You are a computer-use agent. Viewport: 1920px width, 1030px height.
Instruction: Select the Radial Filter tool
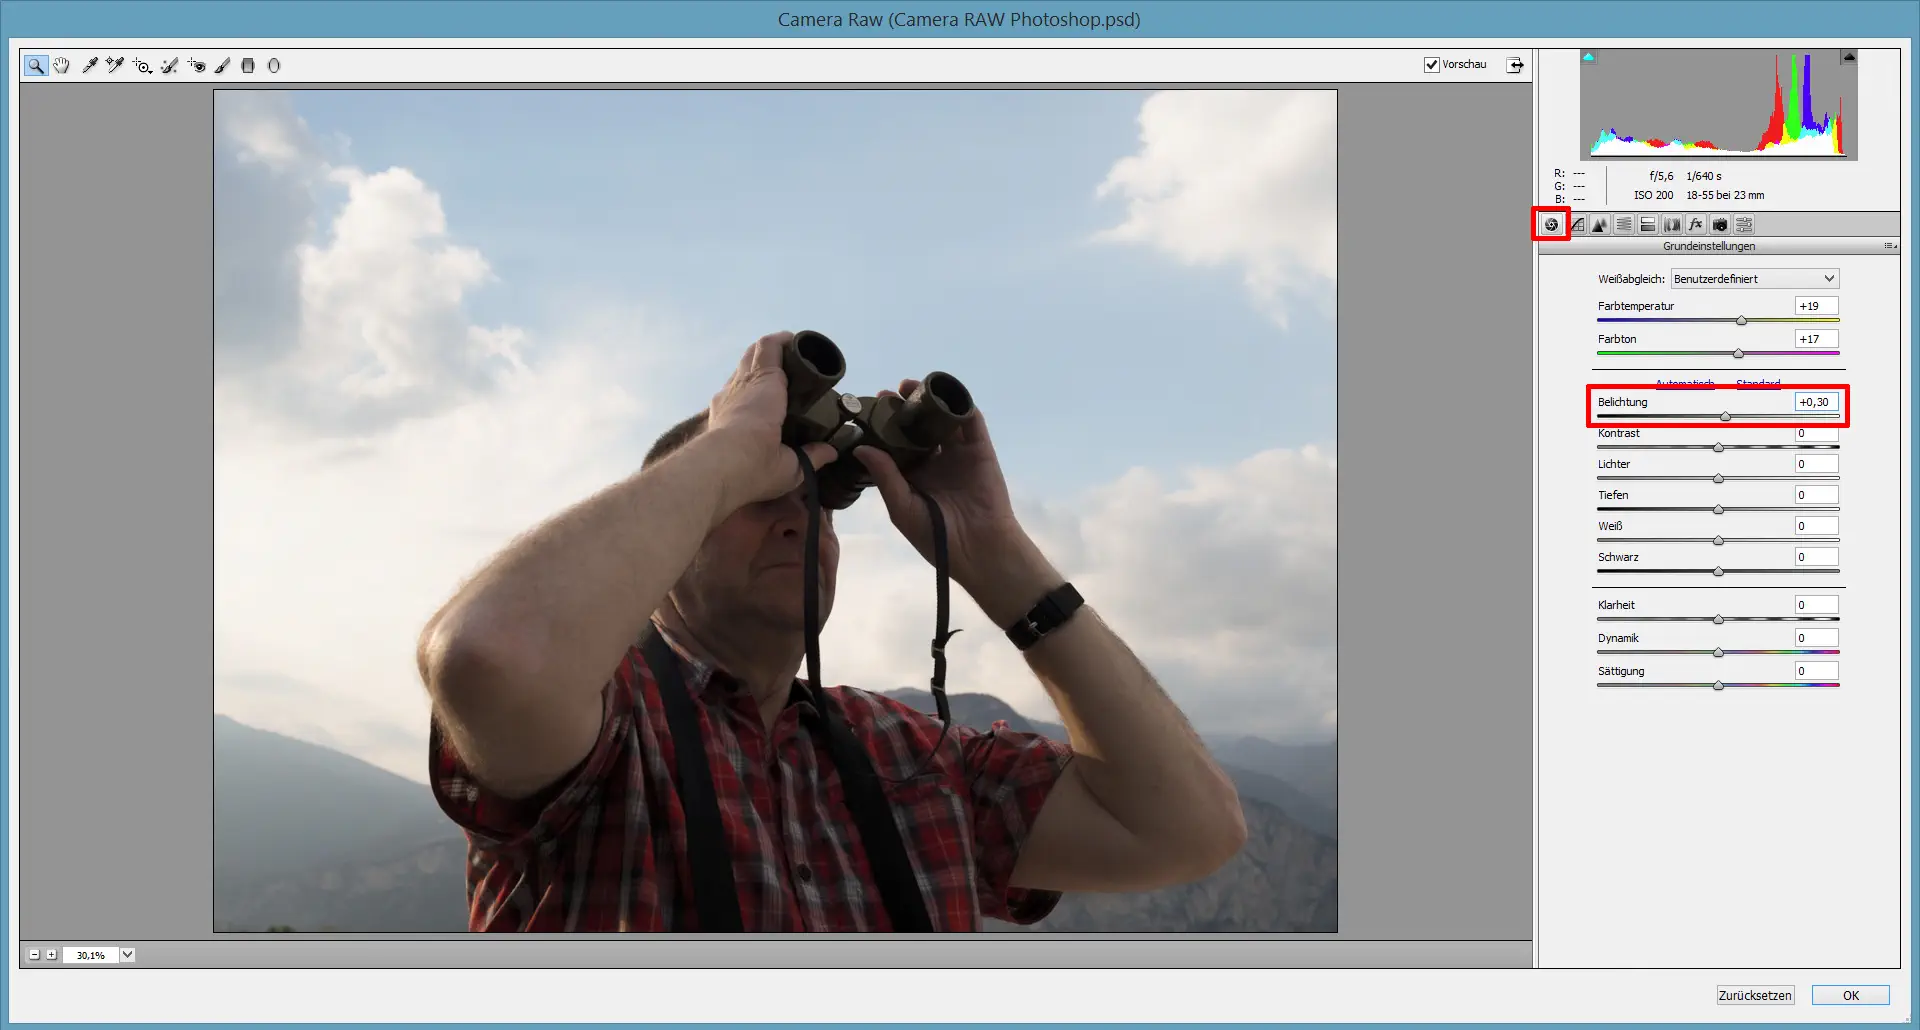pos(275,65)
